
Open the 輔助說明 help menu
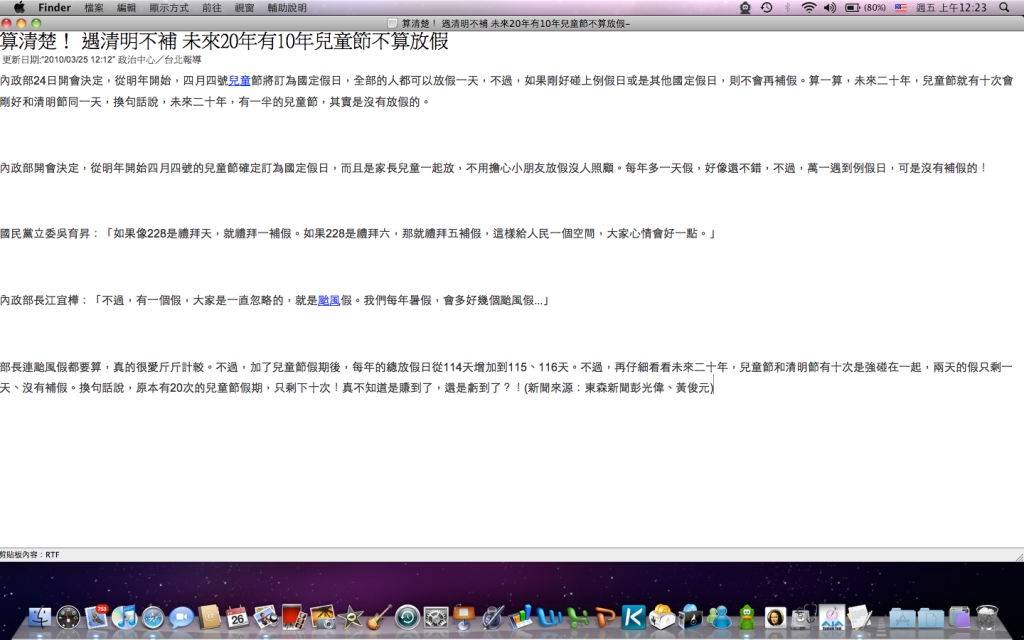pos(287,7)
